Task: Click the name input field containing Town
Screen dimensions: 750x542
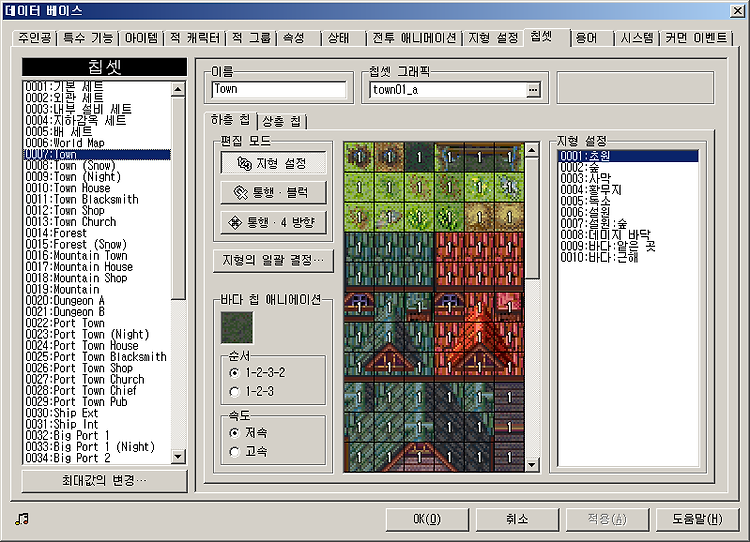Action: (x=279, y=89)
